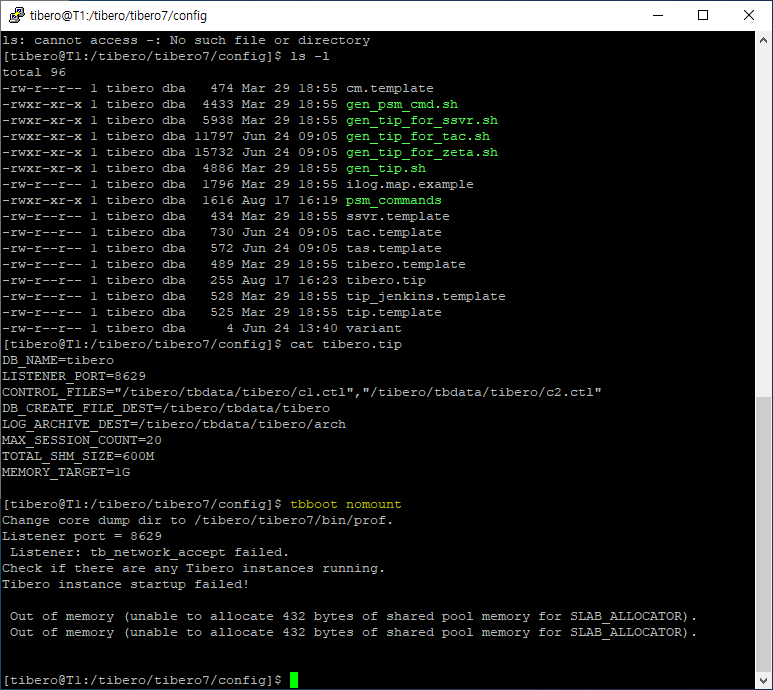773x690 pixels.
Task: Click the 'Change core dump dir' line
Action: coord(198,520)
